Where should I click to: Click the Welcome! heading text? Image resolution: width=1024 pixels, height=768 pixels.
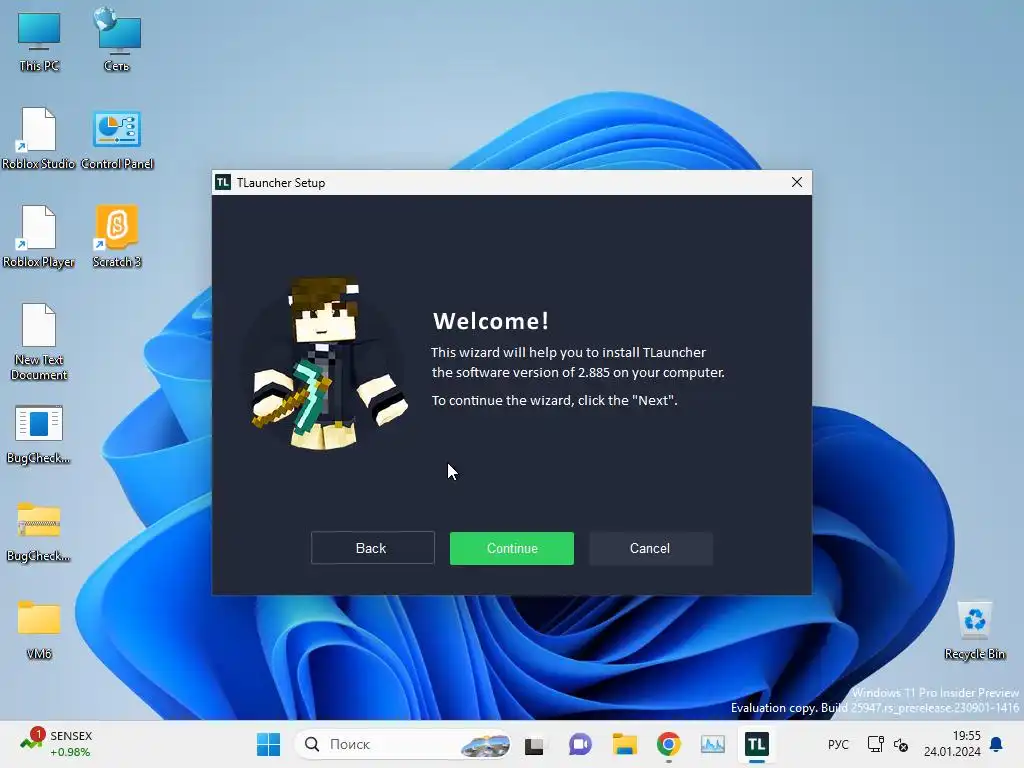coord(491,321)
